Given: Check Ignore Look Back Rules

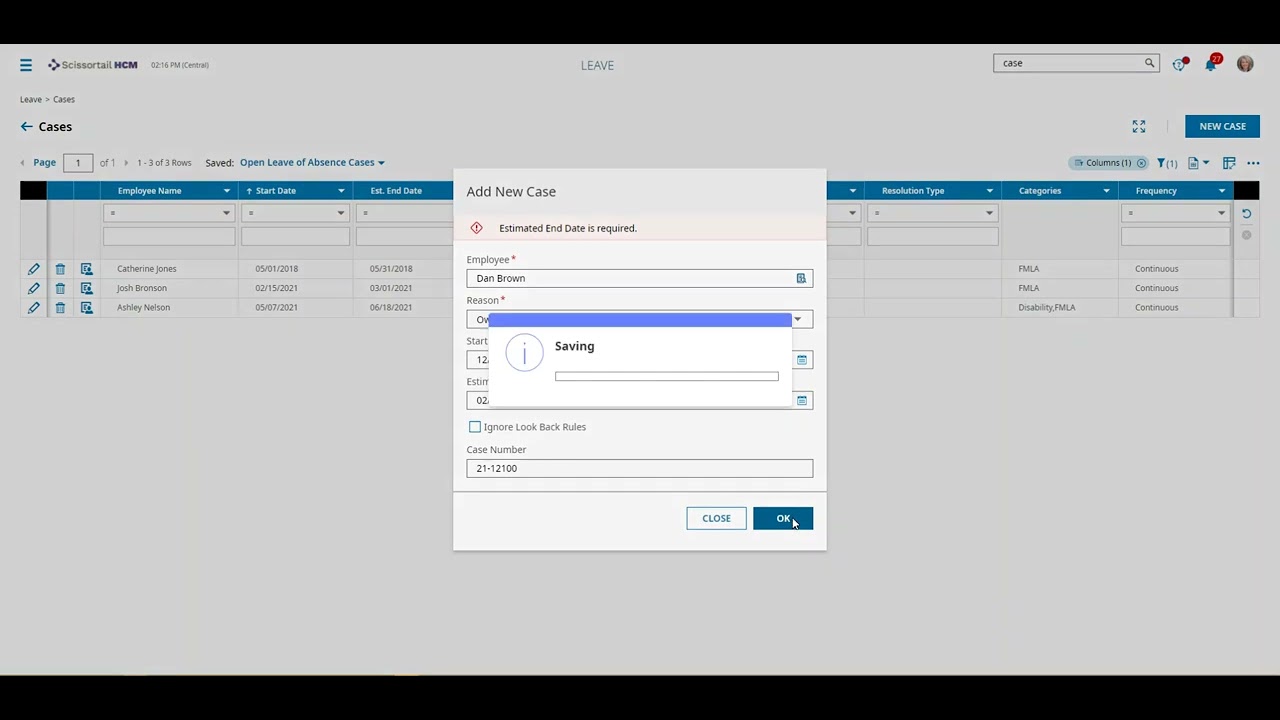Looking at the screenshot, I should pos(475,427).
